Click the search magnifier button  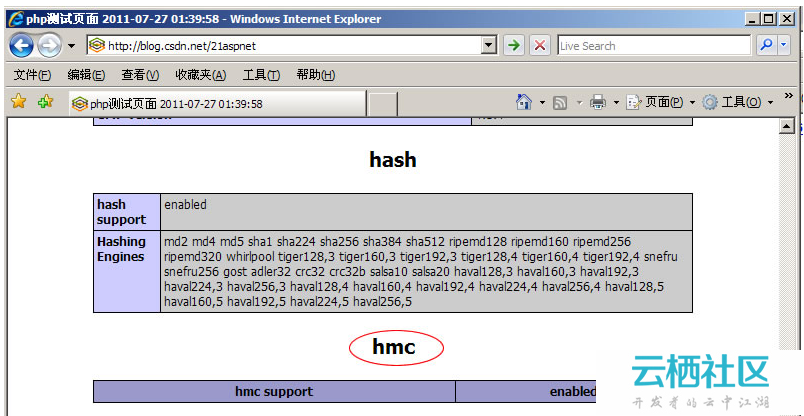(x=767, y=45)
